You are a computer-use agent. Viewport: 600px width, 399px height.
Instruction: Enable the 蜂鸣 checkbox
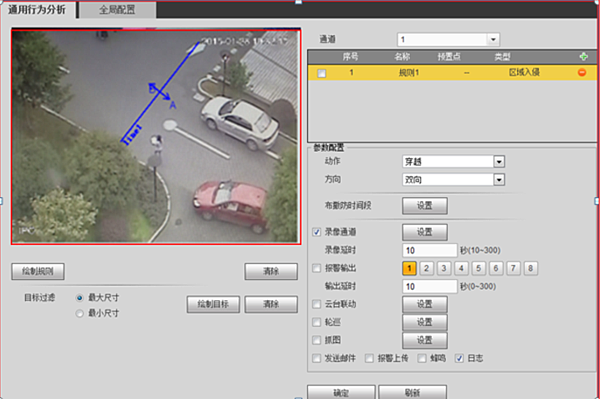tap(422, 358)
